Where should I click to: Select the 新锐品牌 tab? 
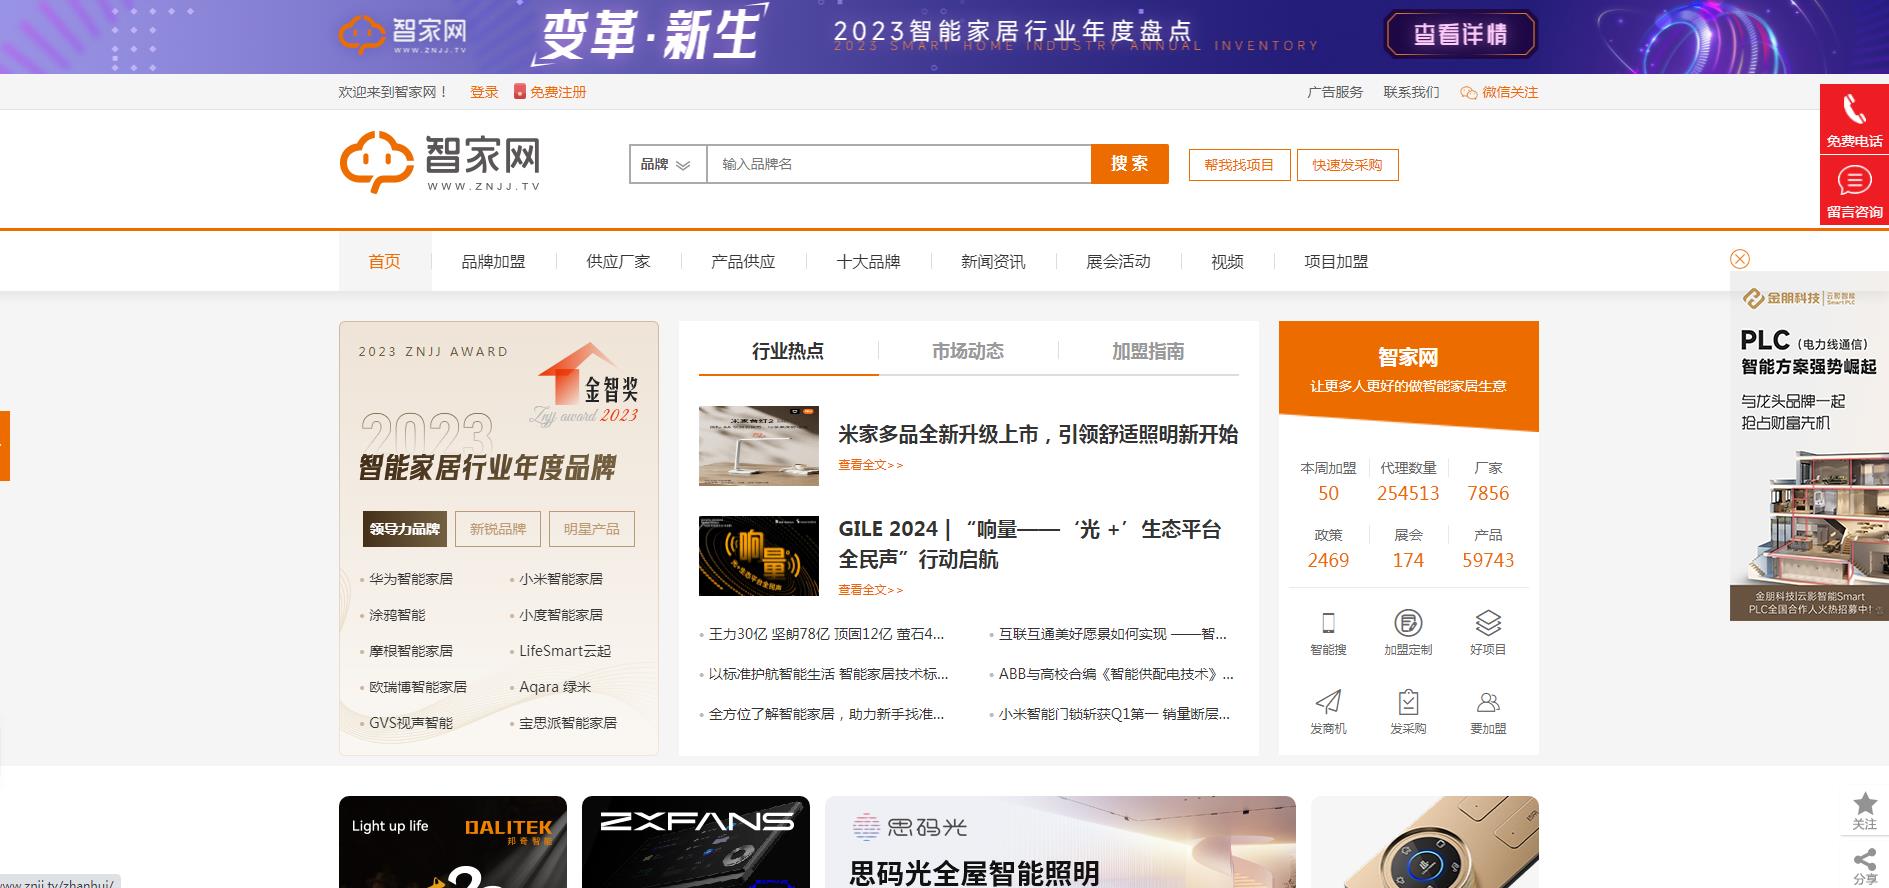[x=498, y=529]
